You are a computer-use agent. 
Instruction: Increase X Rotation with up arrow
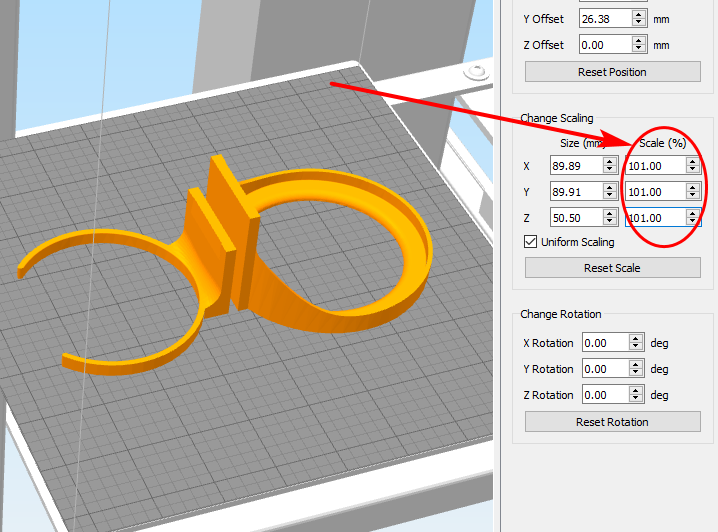click(636, 339)
